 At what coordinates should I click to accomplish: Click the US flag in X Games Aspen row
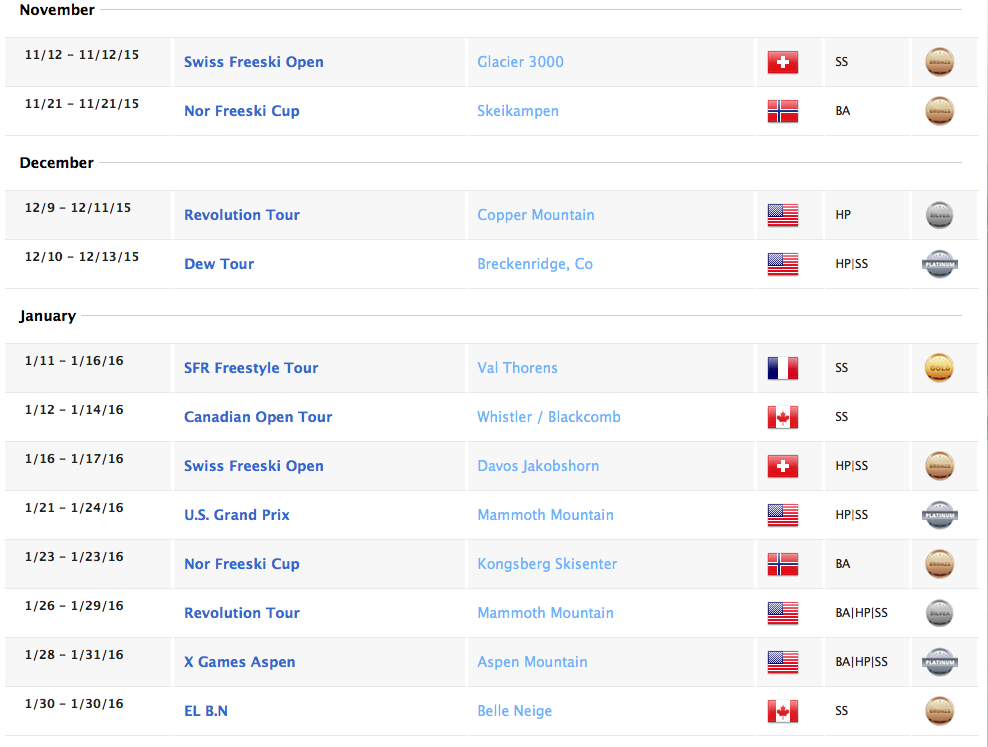pos(782,662)
